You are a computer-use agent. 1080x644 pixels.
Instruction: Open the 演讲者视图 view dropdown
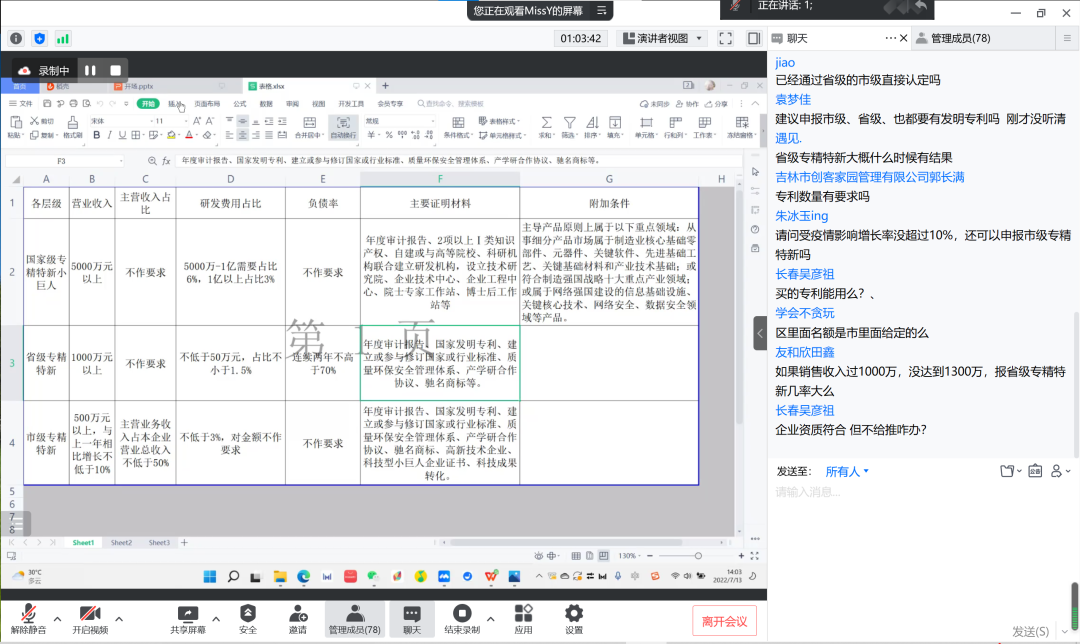pos(662,39)
